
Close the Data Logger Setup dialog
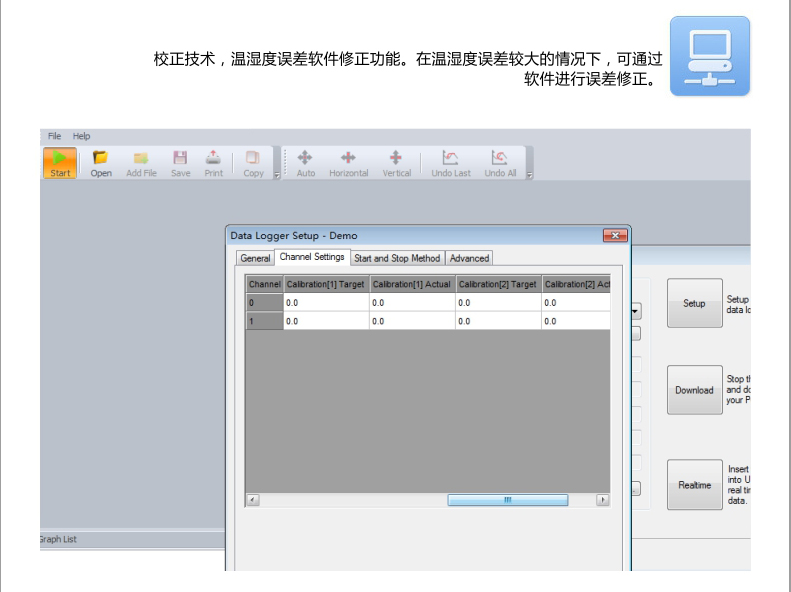click(x=615, y=235)
